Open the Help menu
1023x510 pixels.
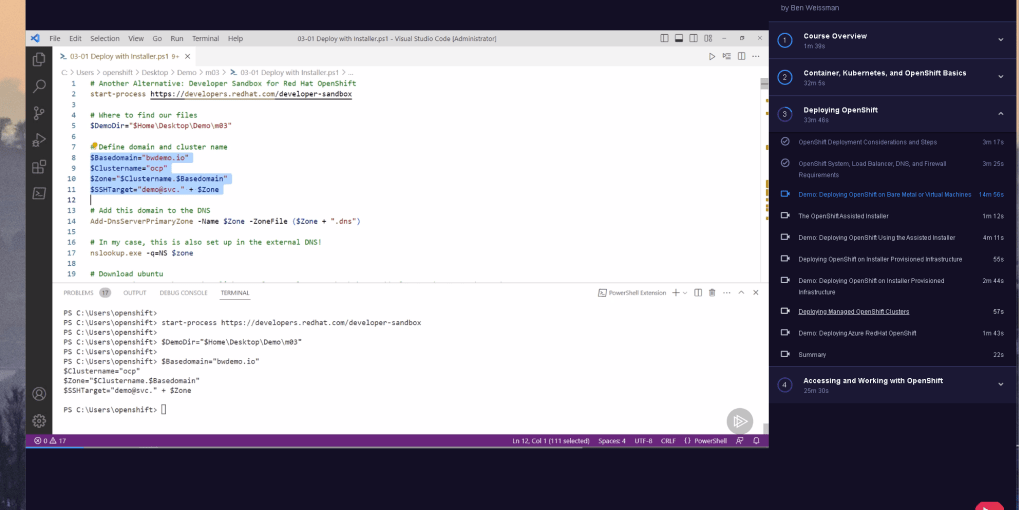(x=236, y=38)
